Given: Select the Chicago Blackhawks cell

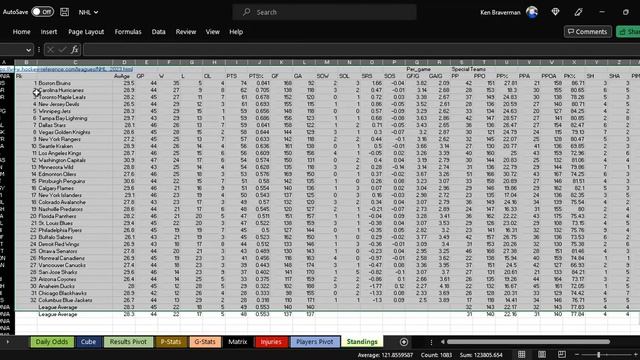Looking at the screenshot, I should click(x=75, y=293).
